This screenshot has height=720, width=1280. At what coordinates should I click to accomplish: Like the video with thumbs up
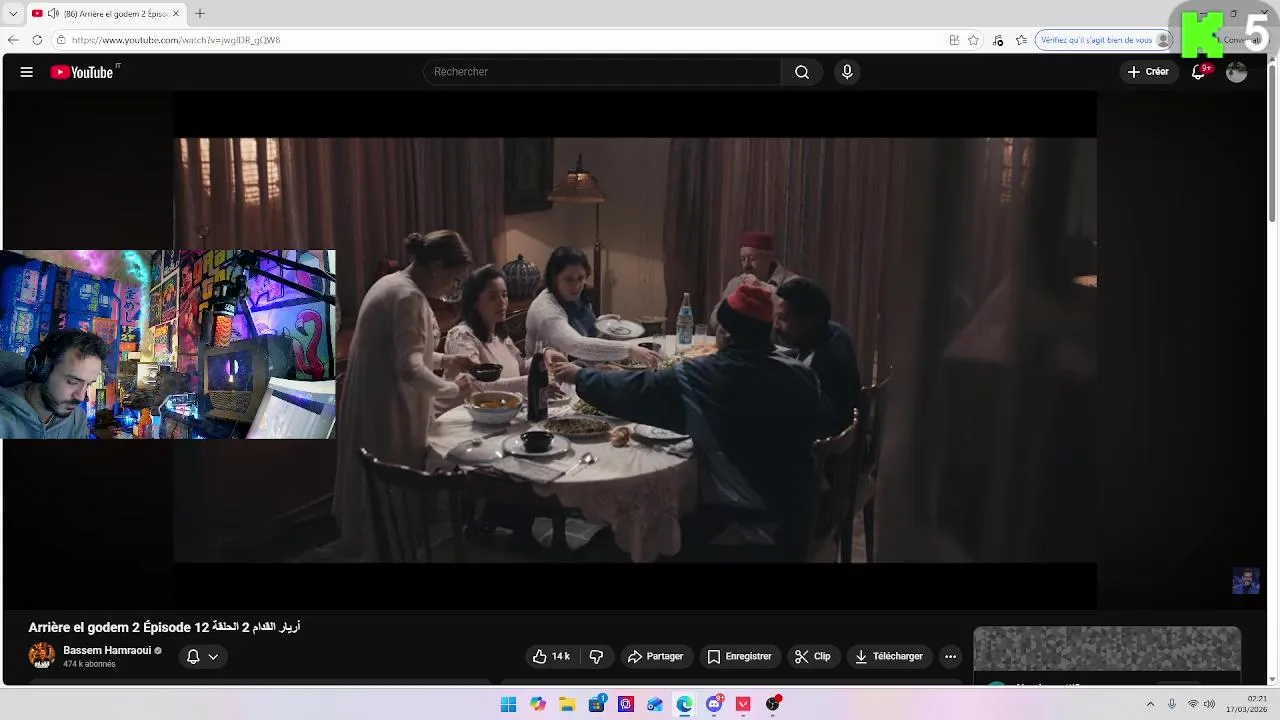point(551,657)
